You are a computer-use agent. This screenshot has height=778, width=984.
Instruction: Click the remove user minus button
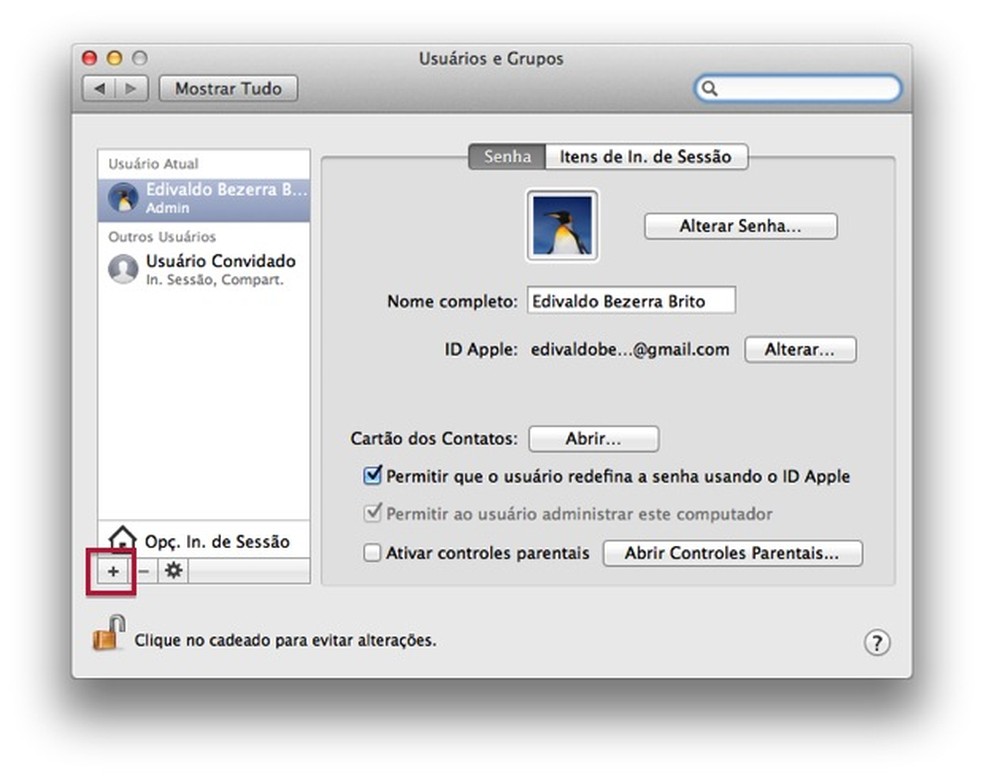pyautogui.click(x=144, y=571)
